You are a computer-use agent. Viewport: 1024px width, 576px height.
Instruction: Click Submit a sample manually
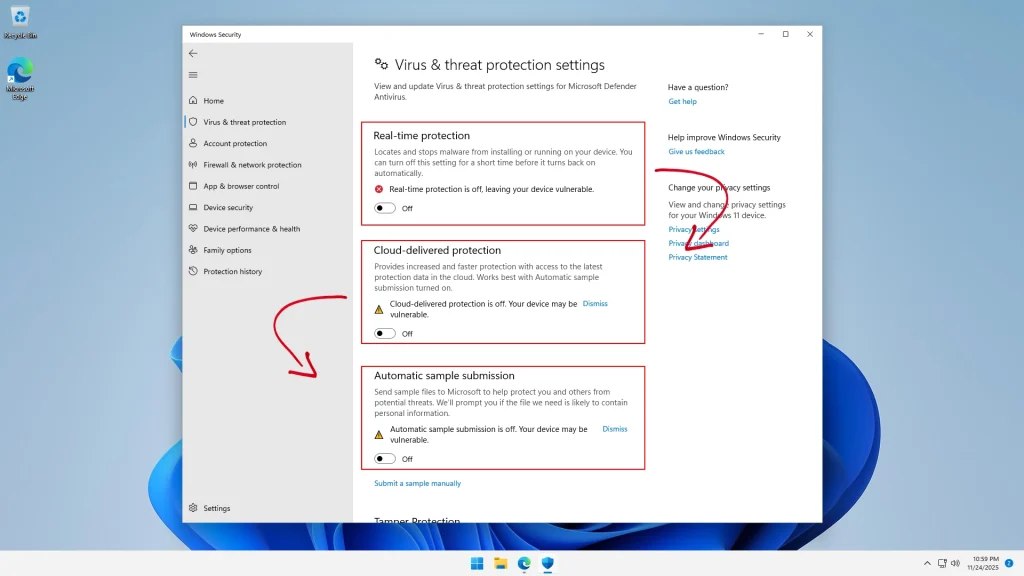[417, 483]
